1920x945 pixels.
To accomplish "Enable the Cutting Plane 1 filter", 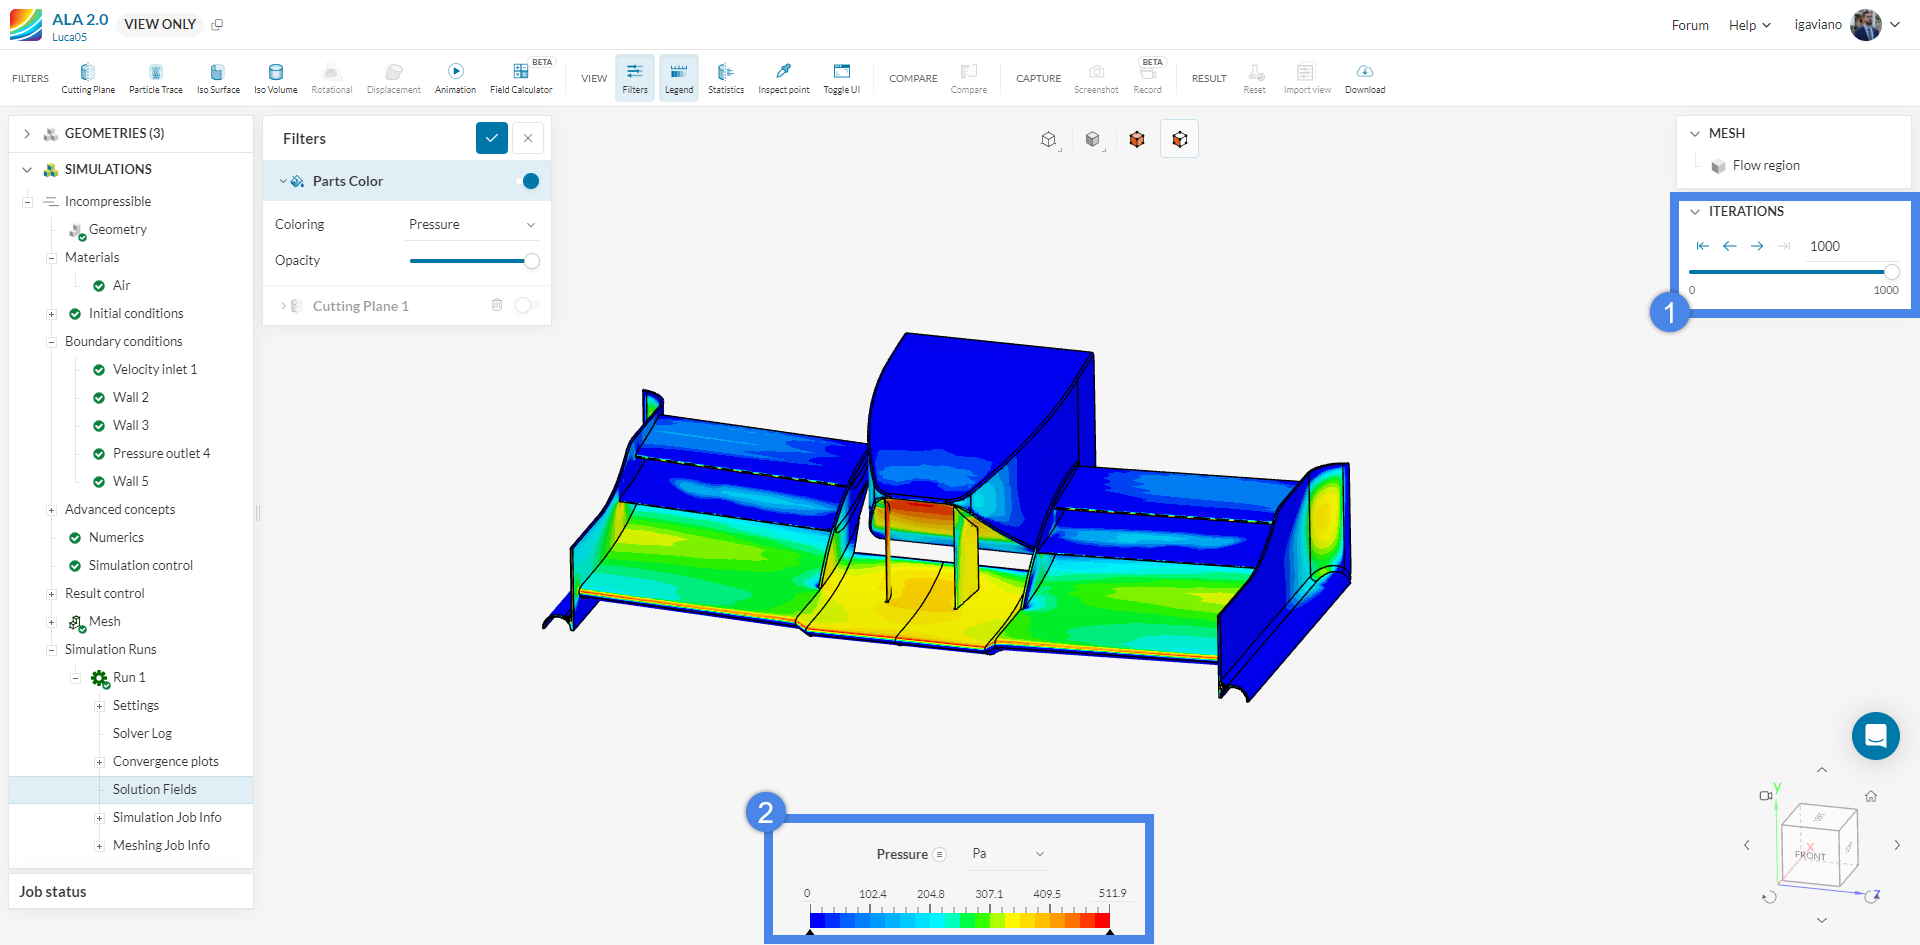I will click(x=527, y=305).
